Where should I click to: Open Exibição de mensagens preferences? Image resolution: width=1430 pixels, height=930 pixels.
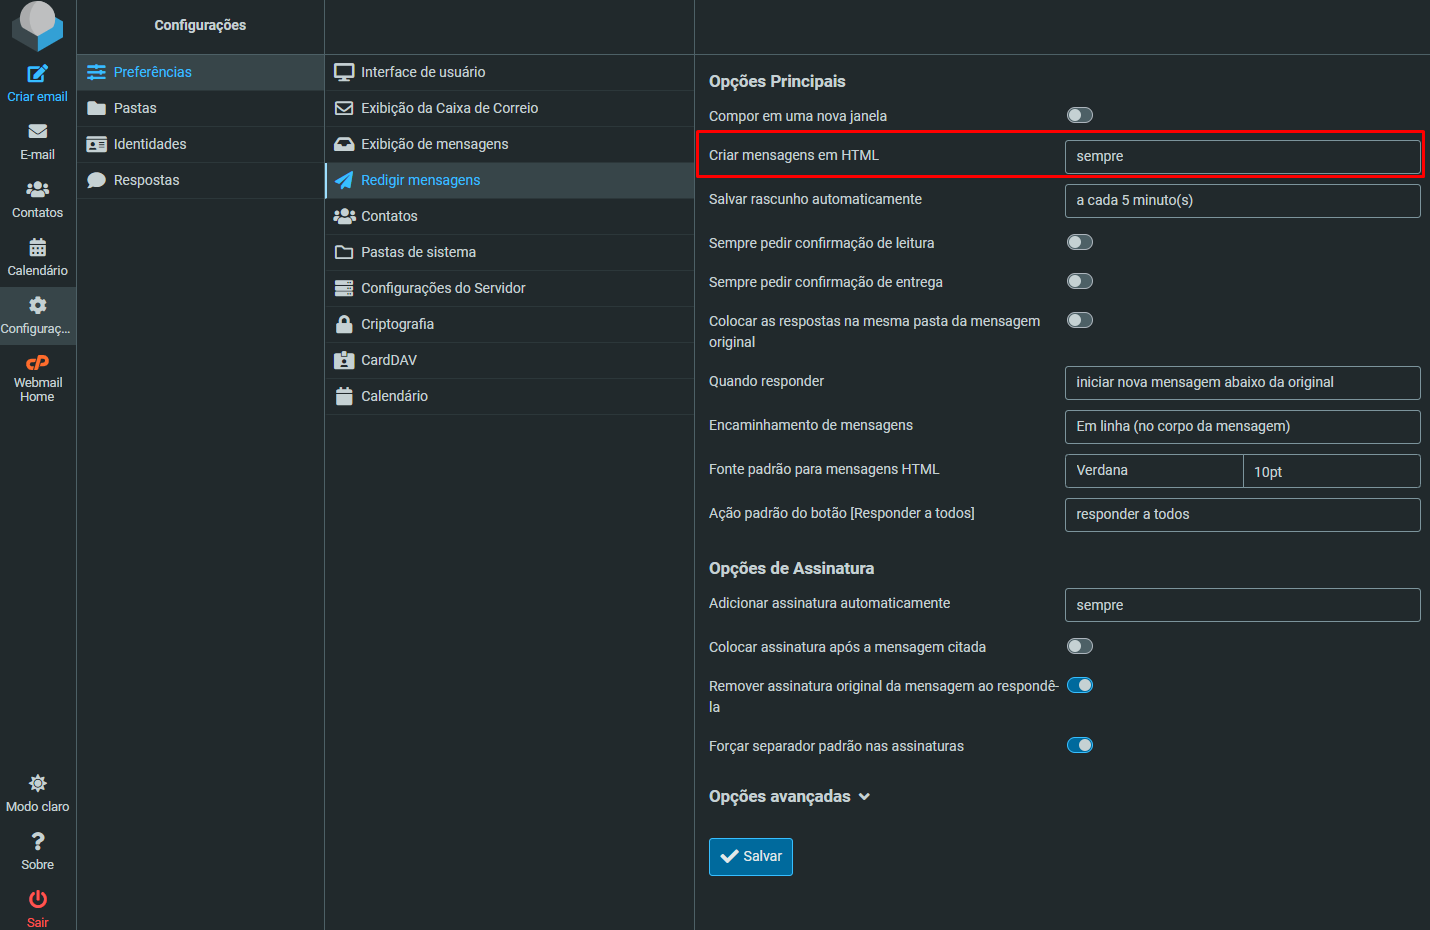pos(434,144)
